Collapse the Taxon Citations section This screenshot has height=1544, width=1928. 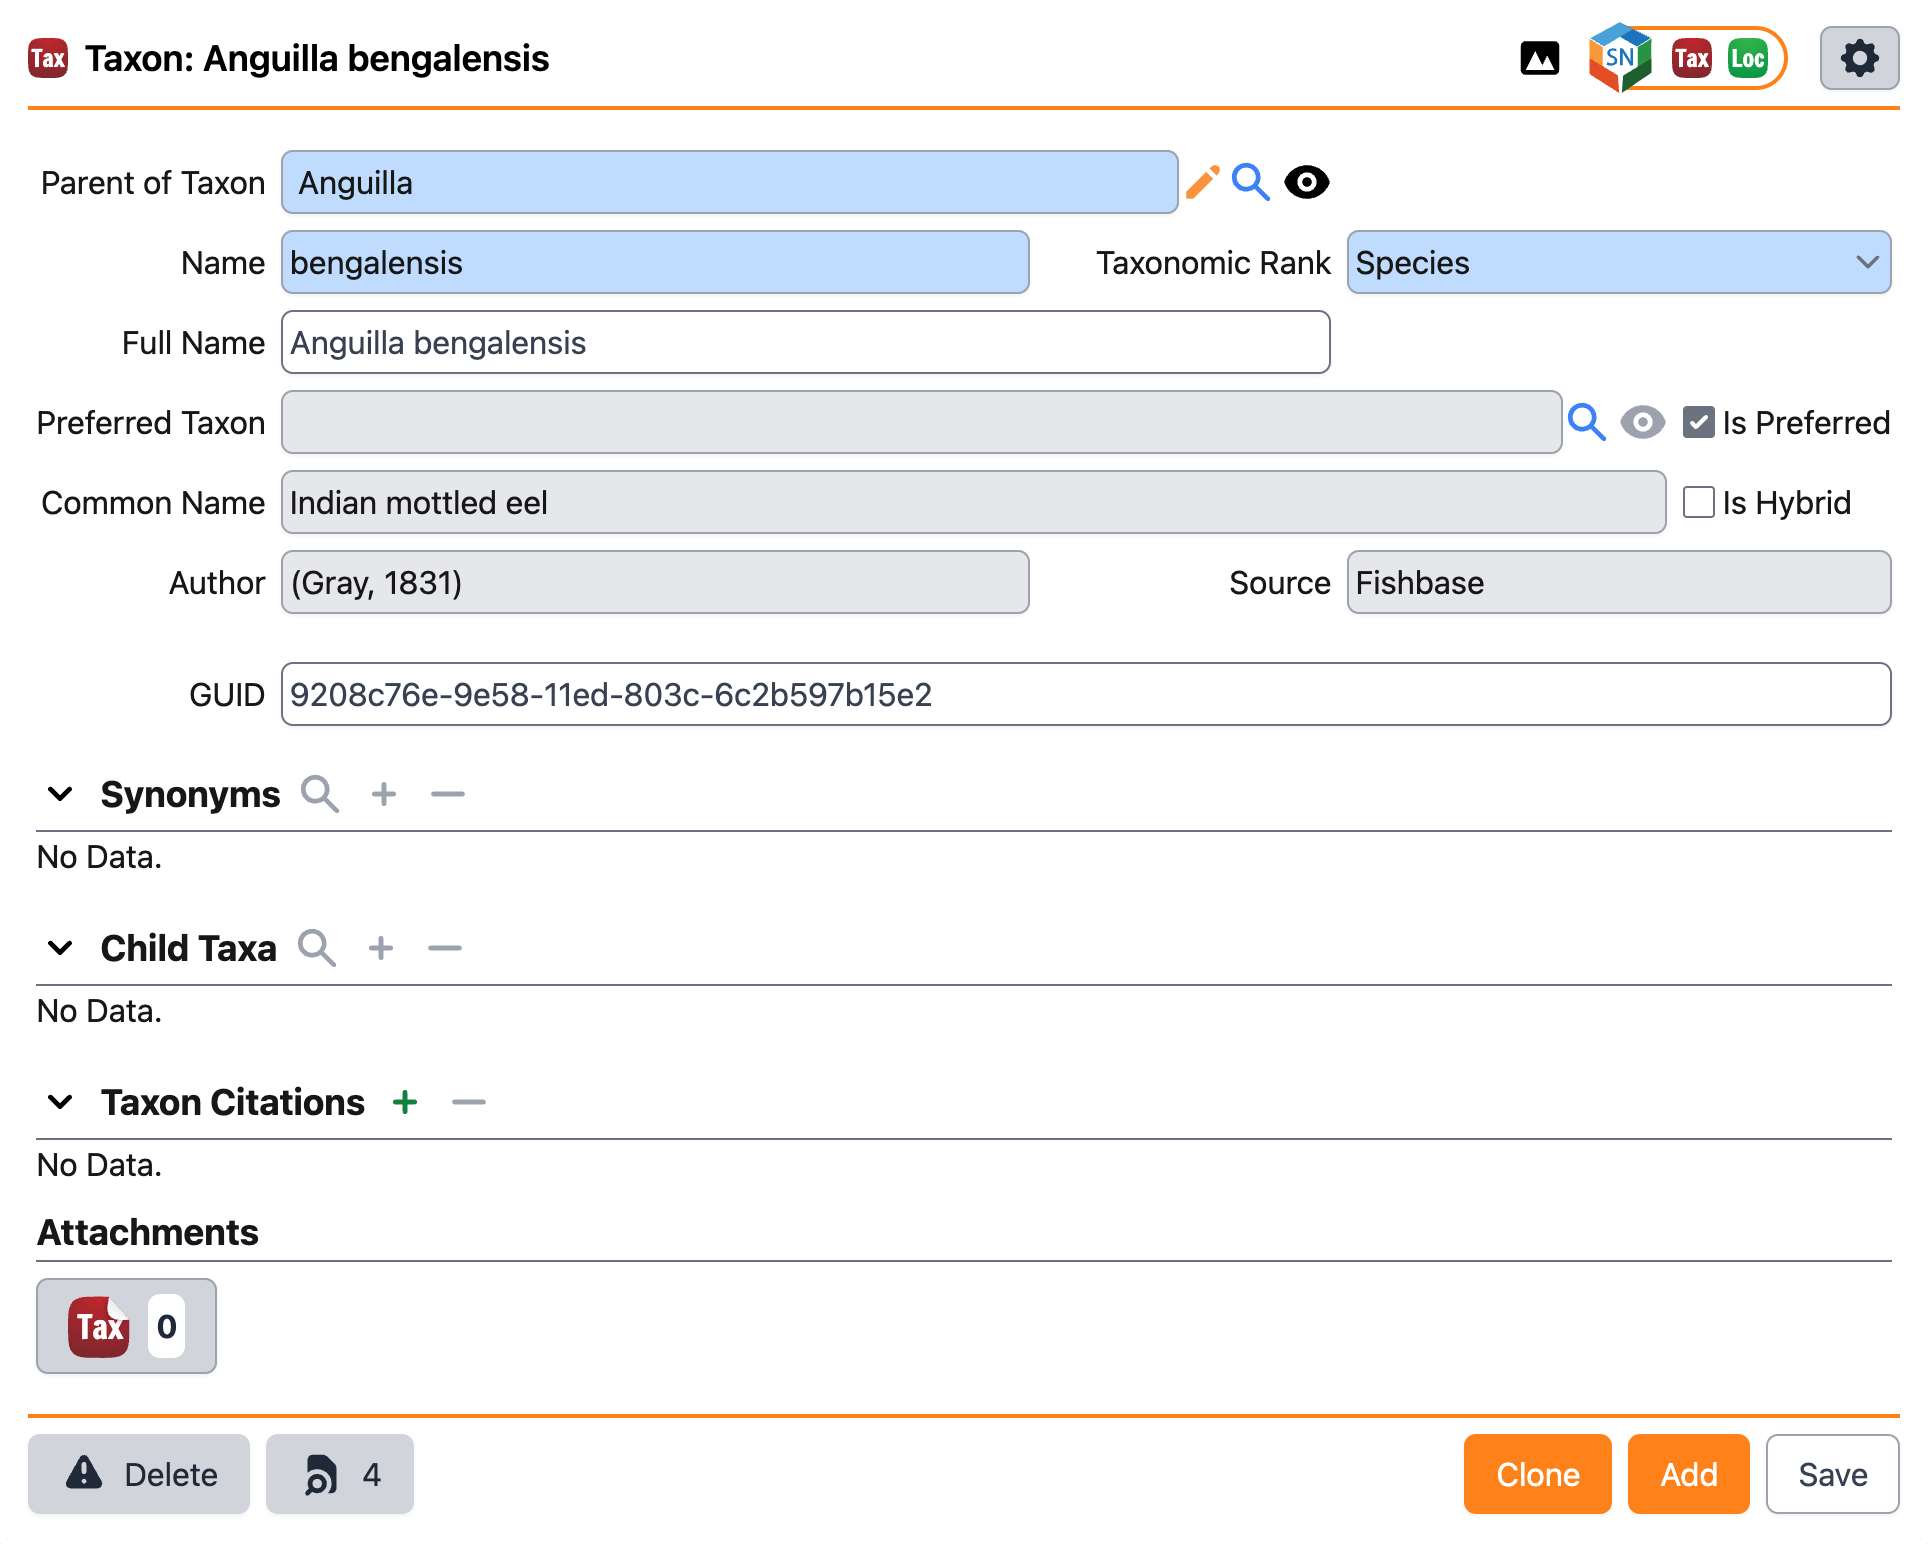(x=60, y=1102)
